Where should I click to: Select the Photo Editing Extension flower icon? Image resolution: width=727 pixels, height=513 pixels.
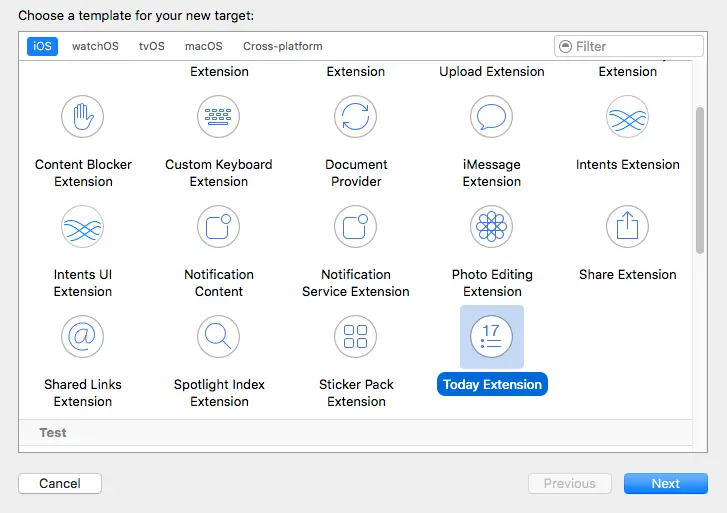[491, 226]
